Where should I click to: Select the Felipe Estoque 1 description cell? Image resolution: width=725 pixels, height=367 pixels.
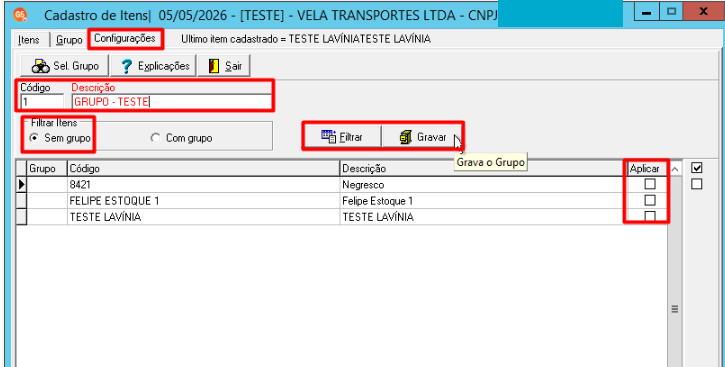tap(484, 201)
